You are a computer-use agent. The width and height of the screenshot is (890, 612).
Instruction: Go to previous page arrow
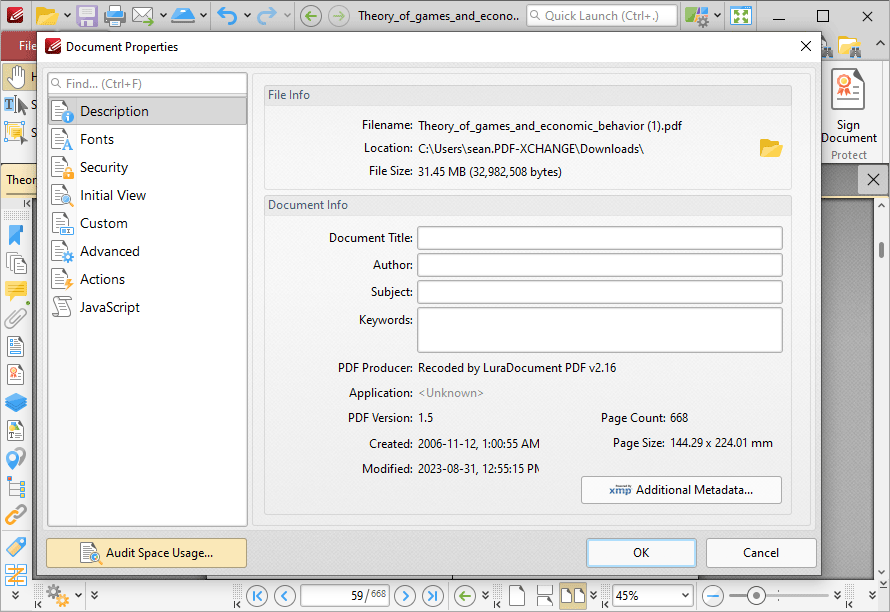(284, 596)
